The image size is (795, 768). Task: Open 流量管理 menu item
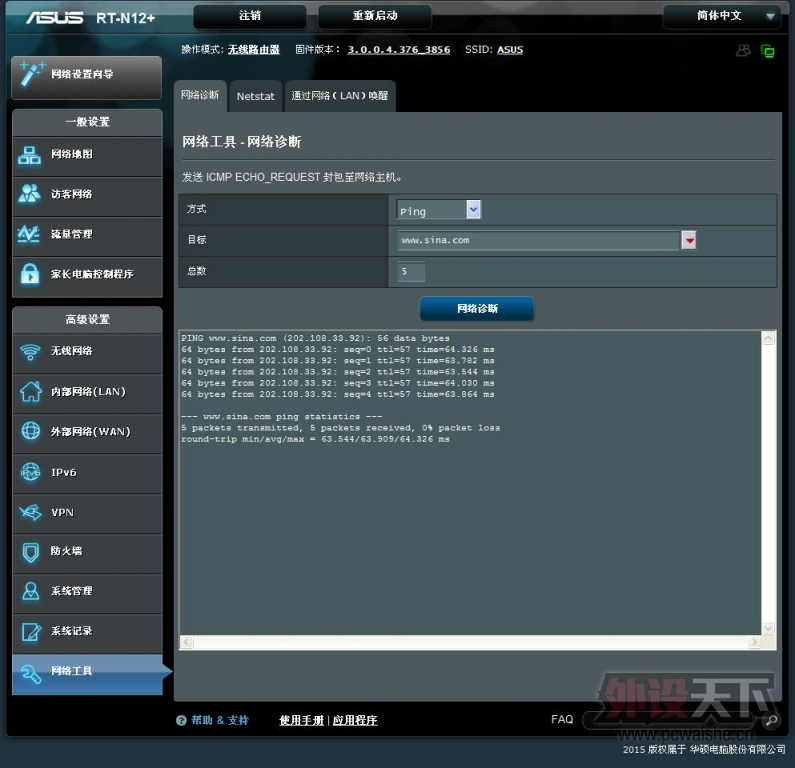pyautogui.click(x=87, y=235)
